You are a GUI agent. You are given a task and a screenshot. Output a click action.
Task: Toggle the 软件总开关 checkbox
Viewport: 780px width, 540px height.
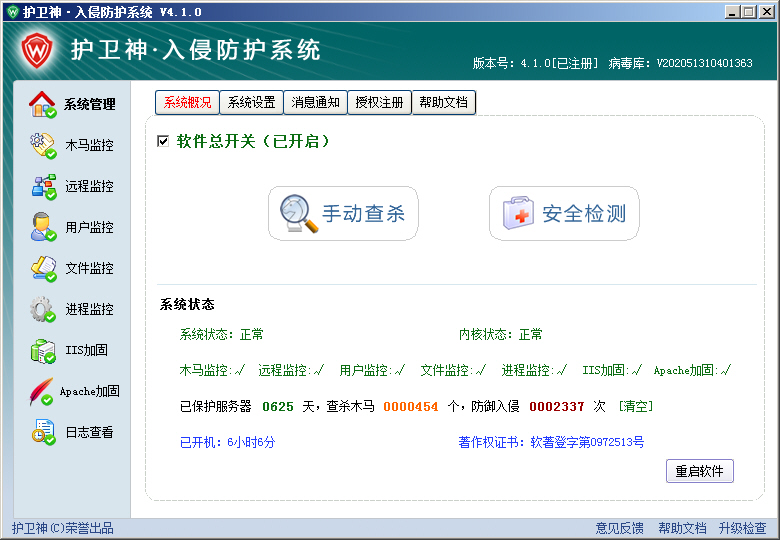click(x=163, y=142)
